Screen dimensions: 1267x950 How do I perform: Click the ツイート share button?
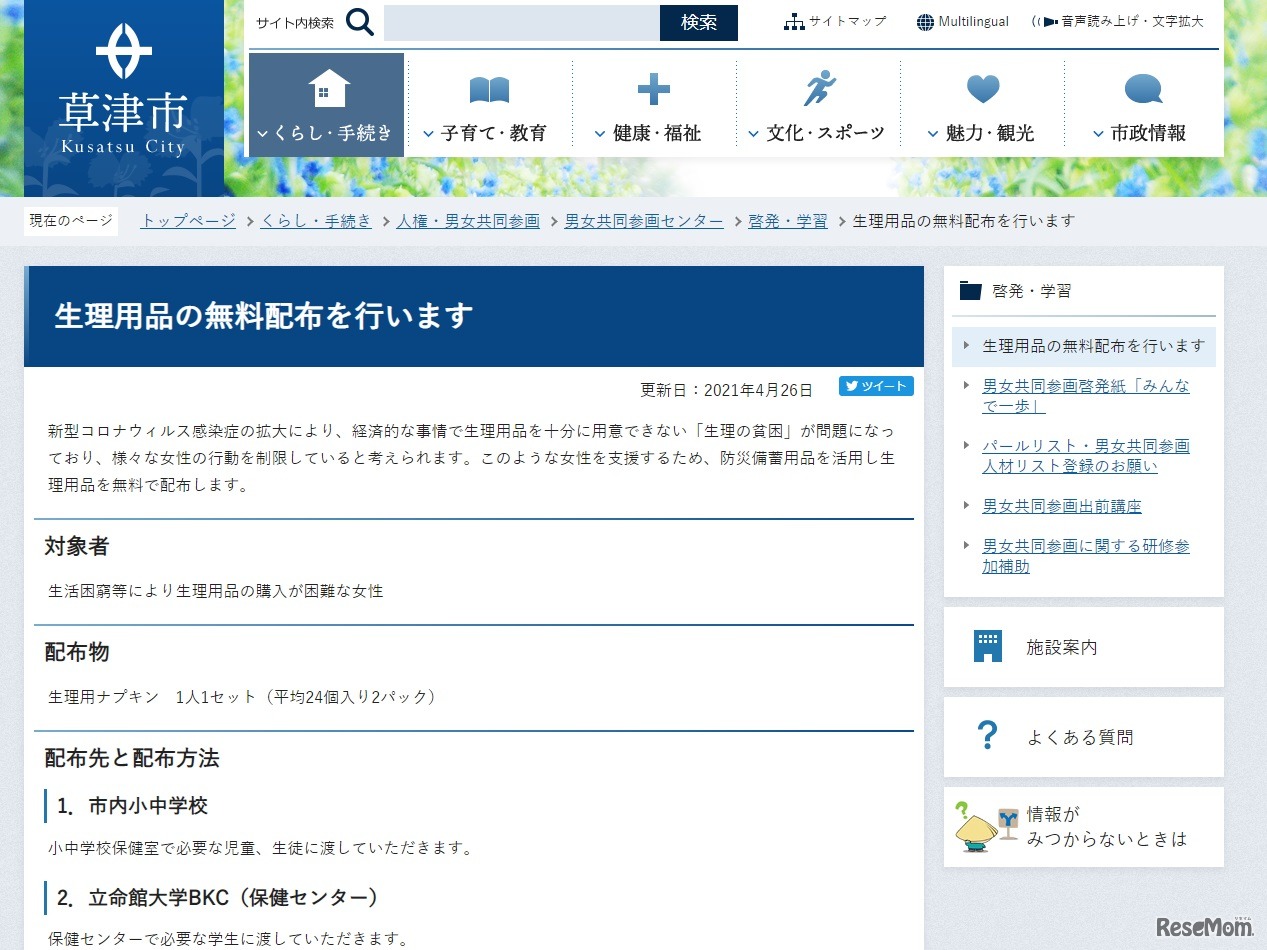[876, 386]
